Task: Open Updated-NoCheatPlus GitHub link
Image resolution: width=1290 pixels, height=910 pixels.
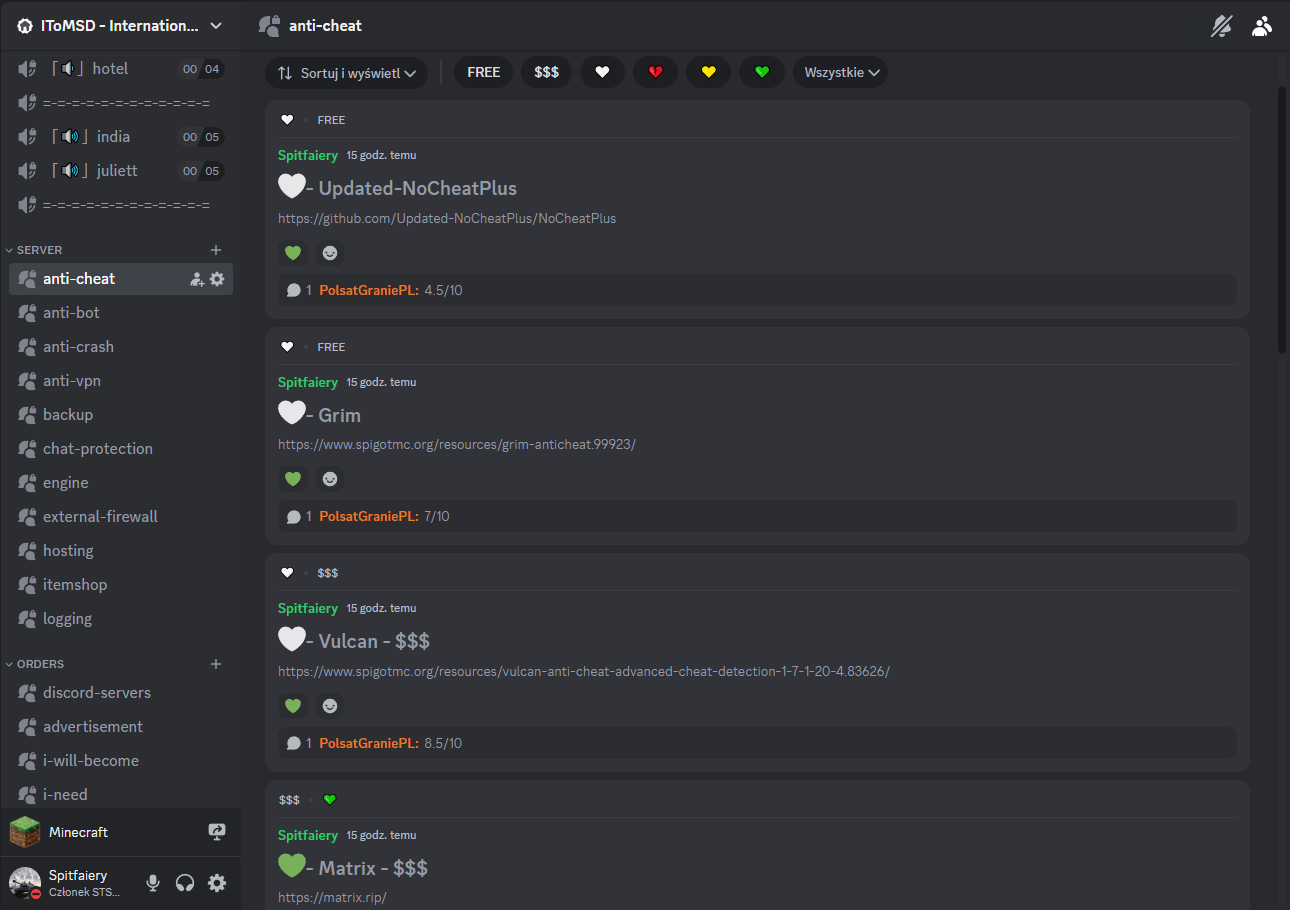Action: pyautogui.click(x=447, y=218)
